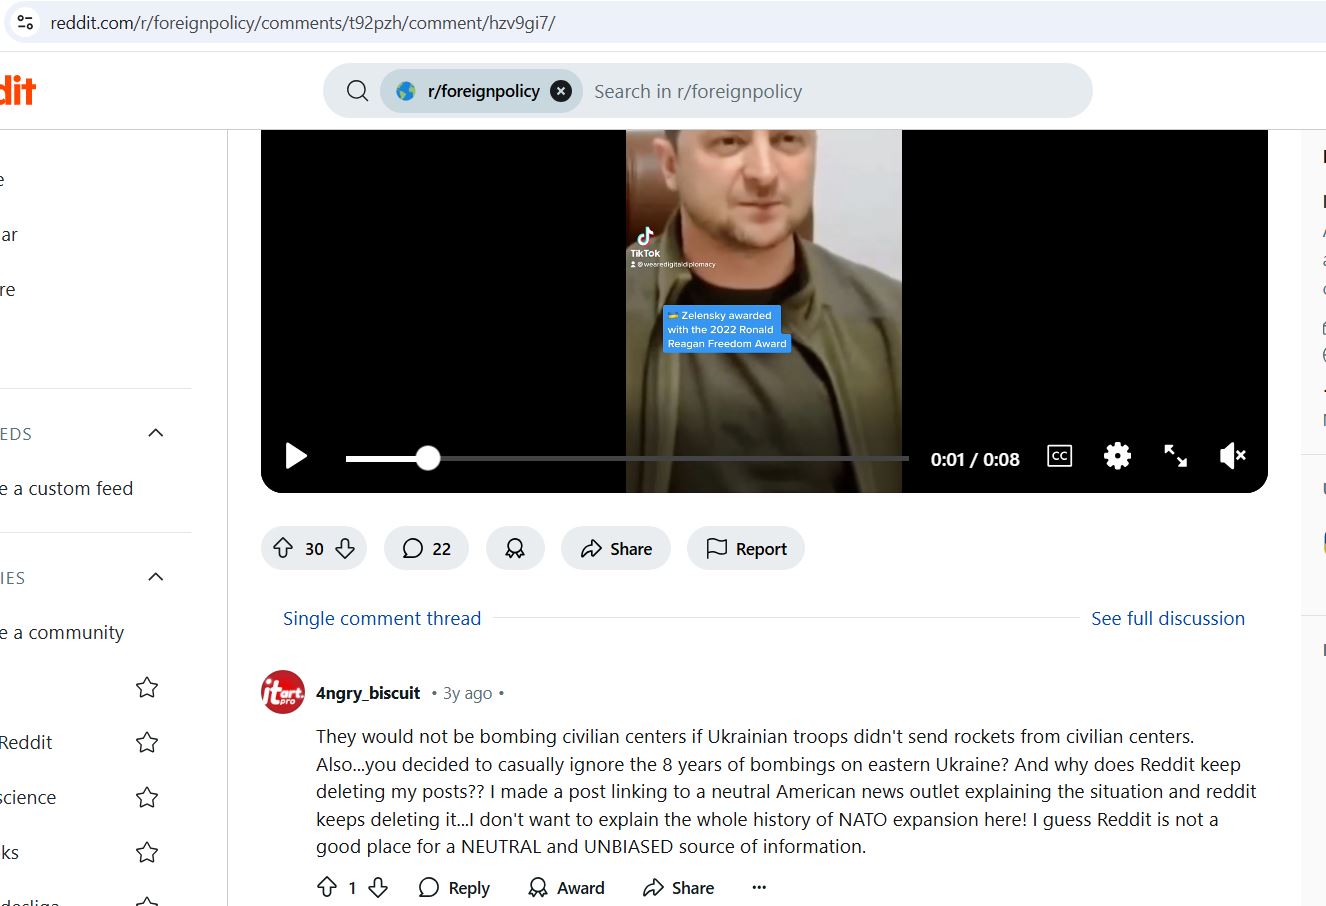Click 4ngry_biscuit's avatar image
This screenshot has height=906, width=1326.
tap(283, 692)
